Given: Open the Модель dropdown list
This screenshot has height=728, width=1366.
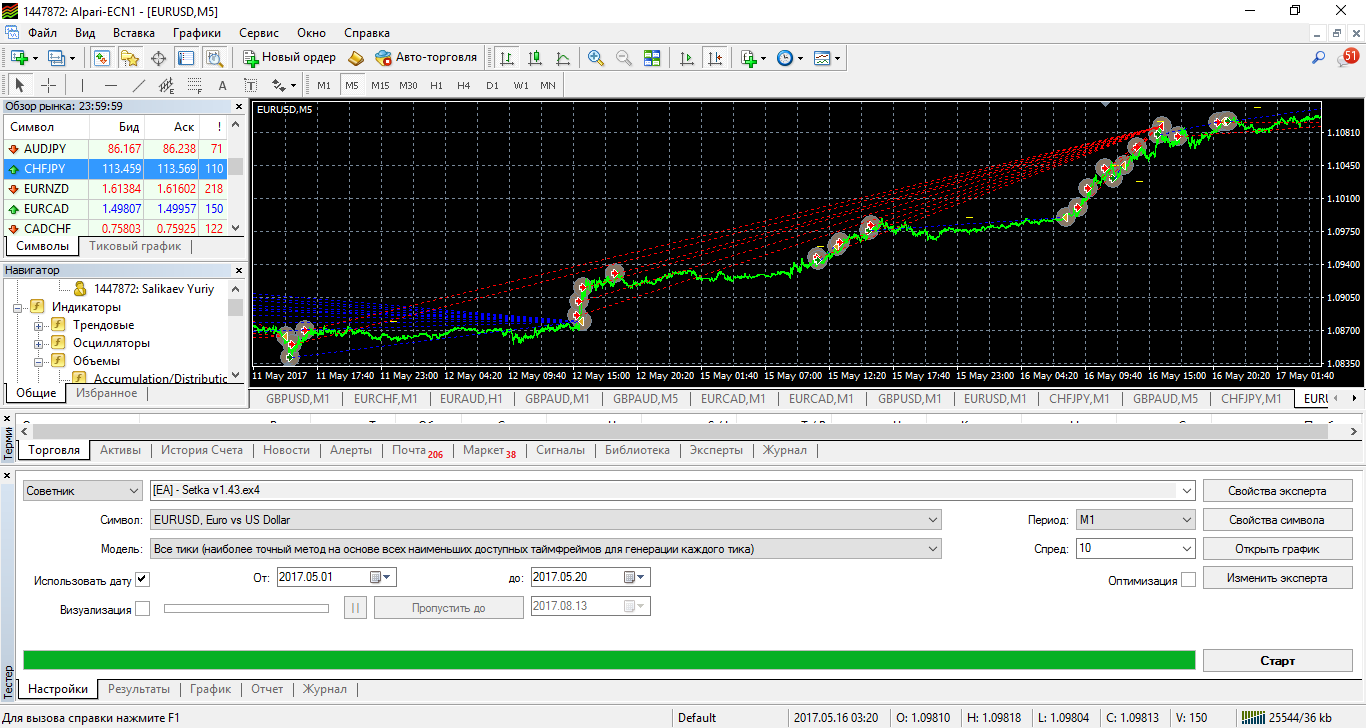Looking at the screenshot, I should point(545,549).
